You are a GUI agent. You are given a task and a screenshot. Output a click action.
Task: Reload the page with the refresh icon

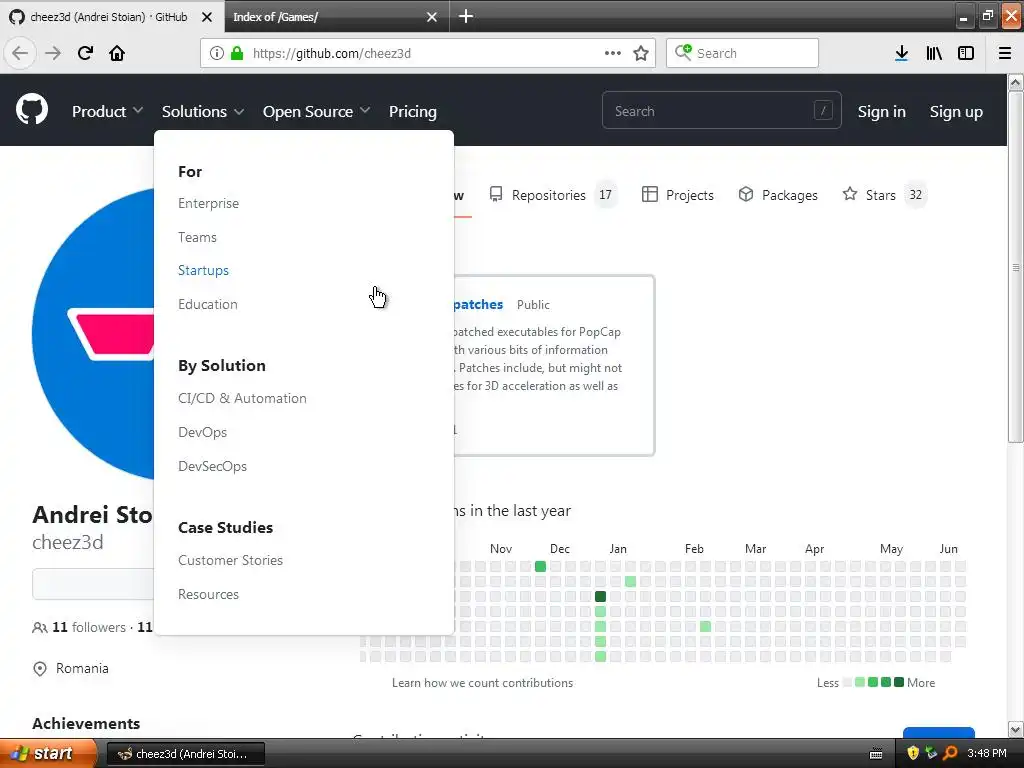point(85,53)
